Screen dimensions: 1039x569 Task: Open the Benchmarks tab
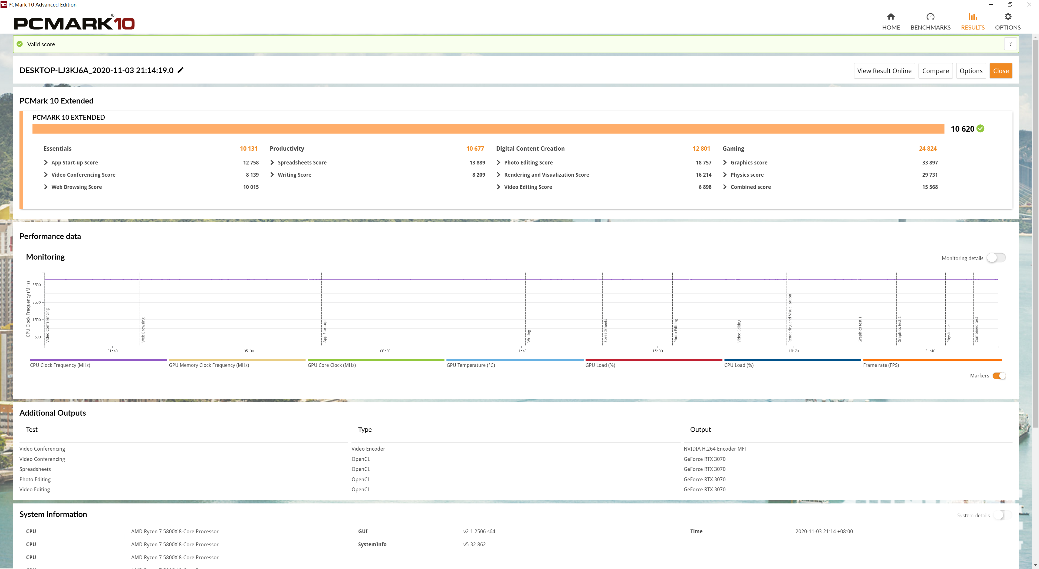pyautogui.click(x=930, y=21)
